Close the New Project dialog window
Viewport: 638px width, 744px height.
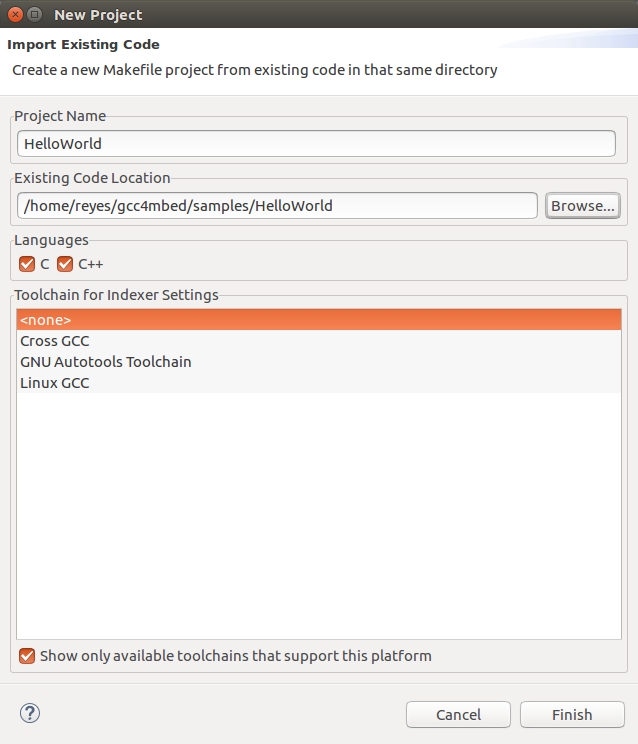click(15, 15)
